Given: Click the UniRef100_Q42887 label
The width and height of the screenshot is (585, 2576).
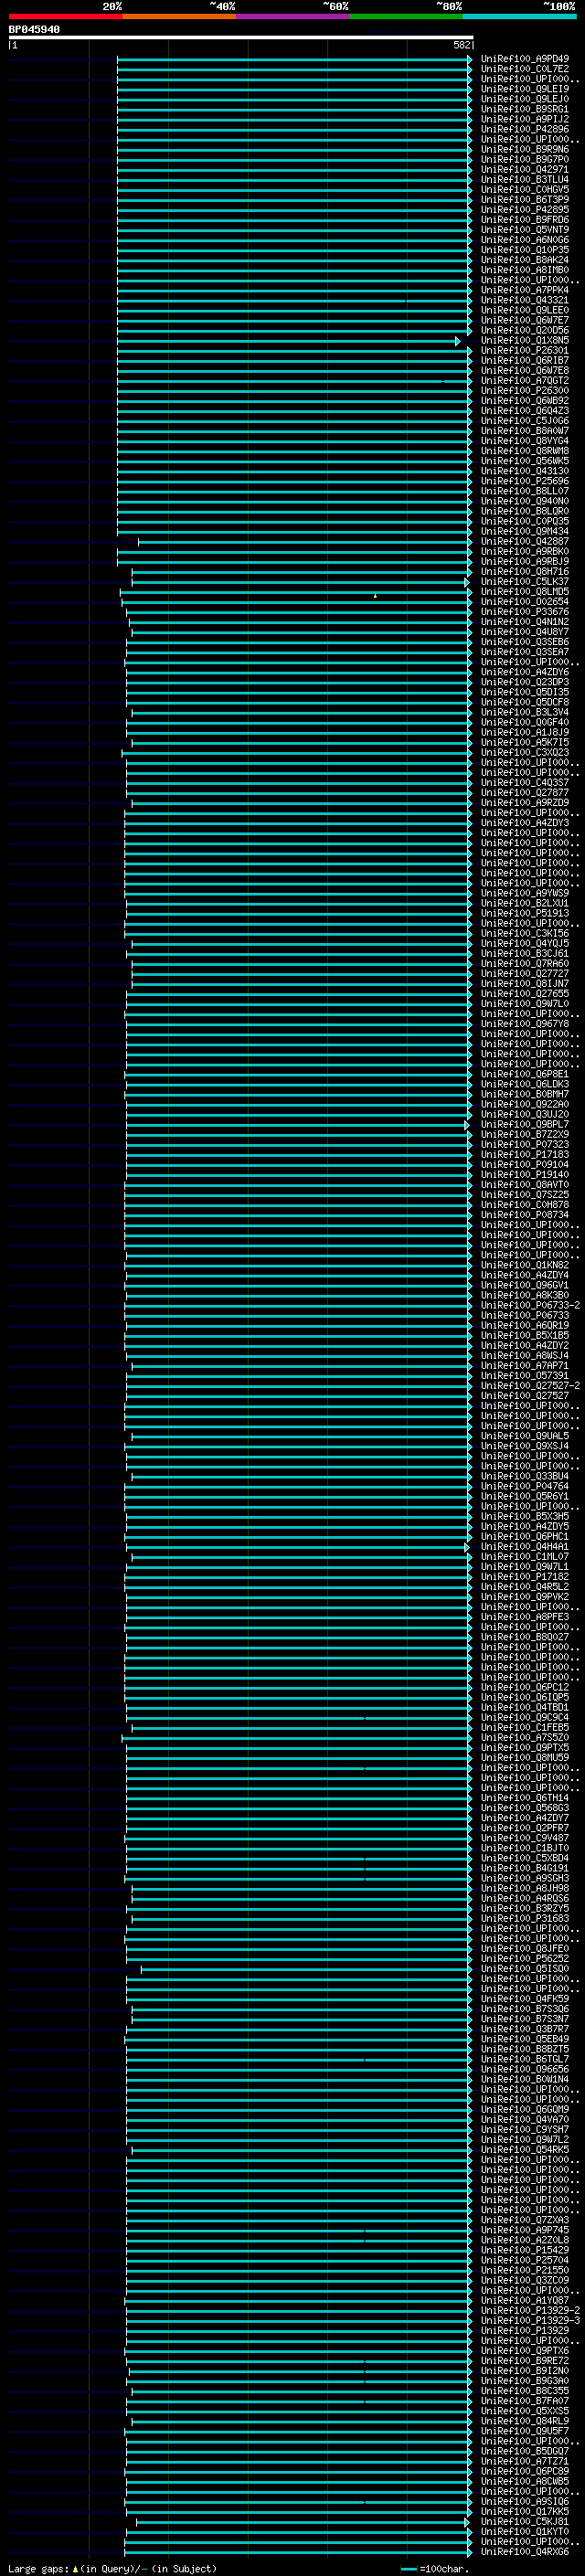Looking at the screenshot, I should coord(524,542).
